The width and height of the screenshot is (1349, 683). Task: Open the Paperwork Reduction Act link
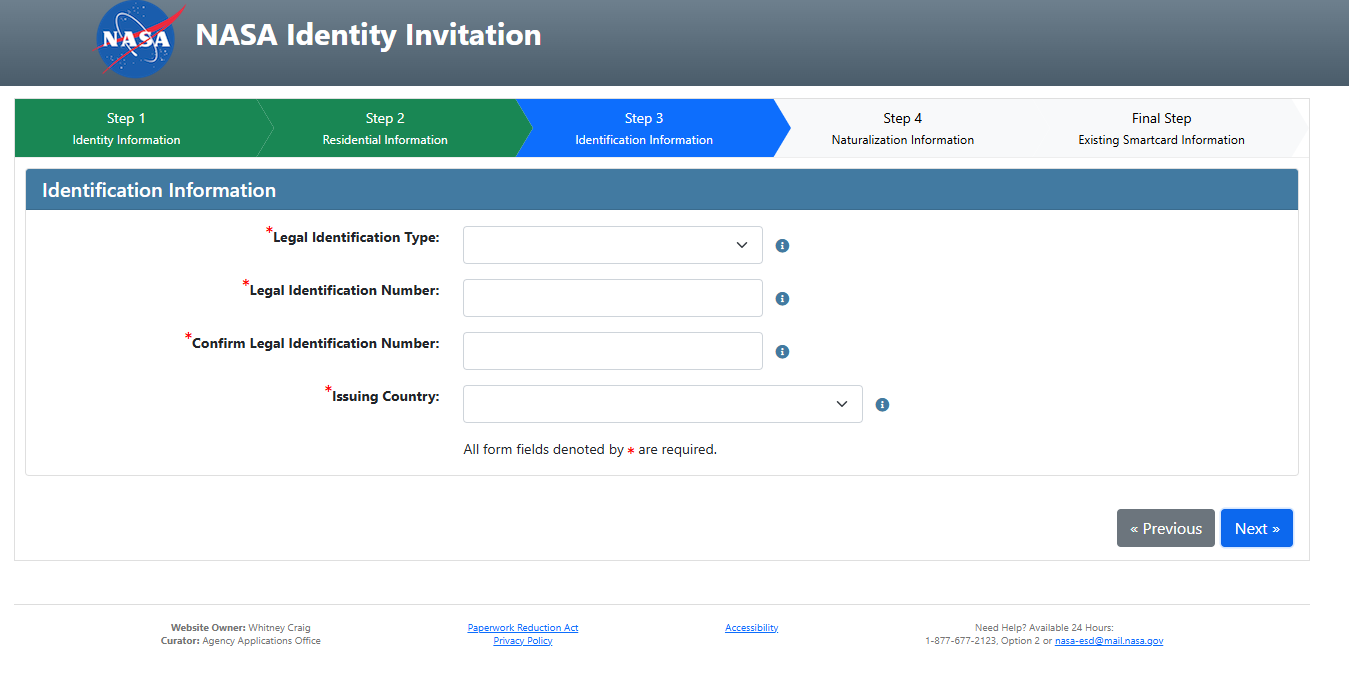[x=523, y=628]
